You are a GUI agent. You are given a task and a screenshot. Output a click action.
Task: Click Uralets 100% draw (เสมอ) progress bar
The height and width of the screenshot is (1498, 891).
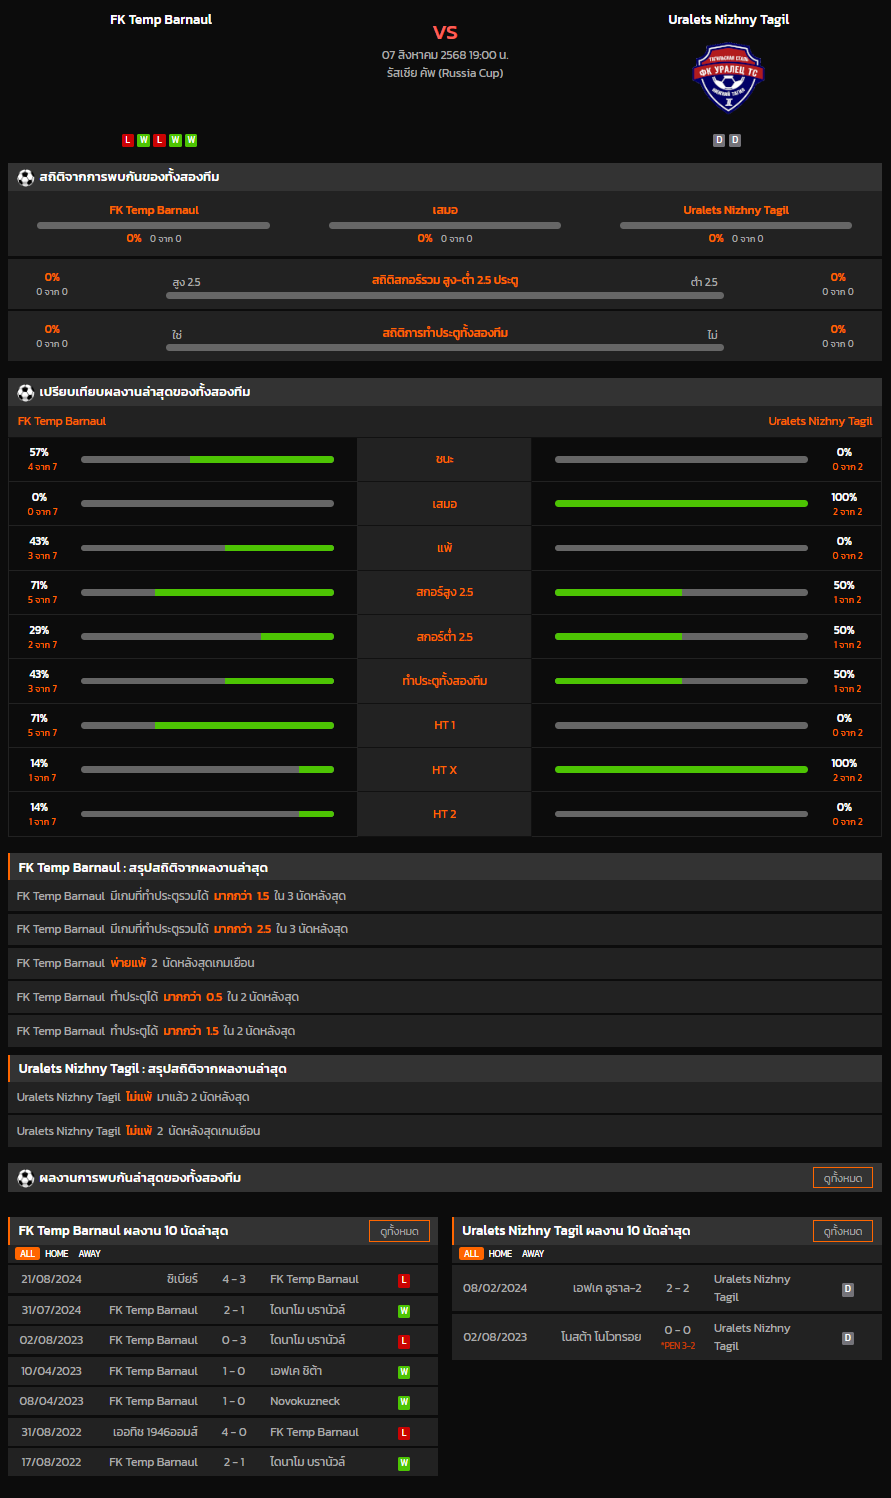[x=681, y=504]
